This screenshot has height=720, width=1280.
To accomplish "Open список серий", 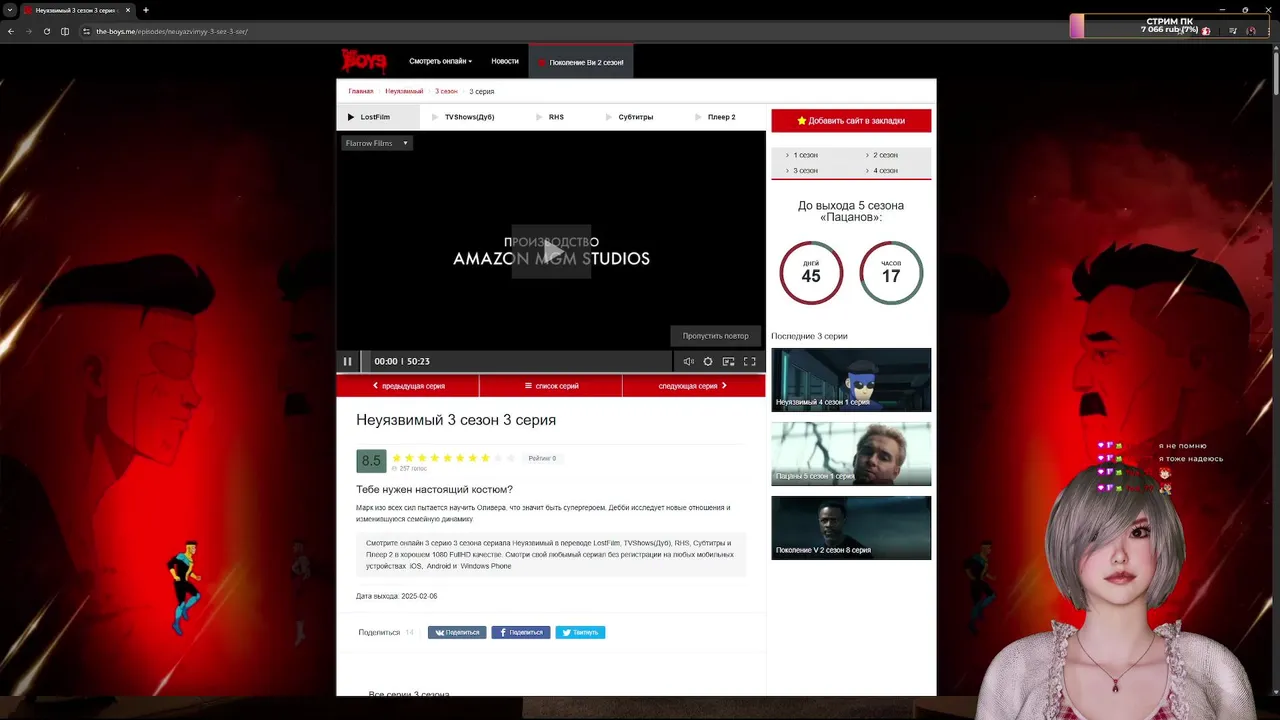I will click(551, 386).
